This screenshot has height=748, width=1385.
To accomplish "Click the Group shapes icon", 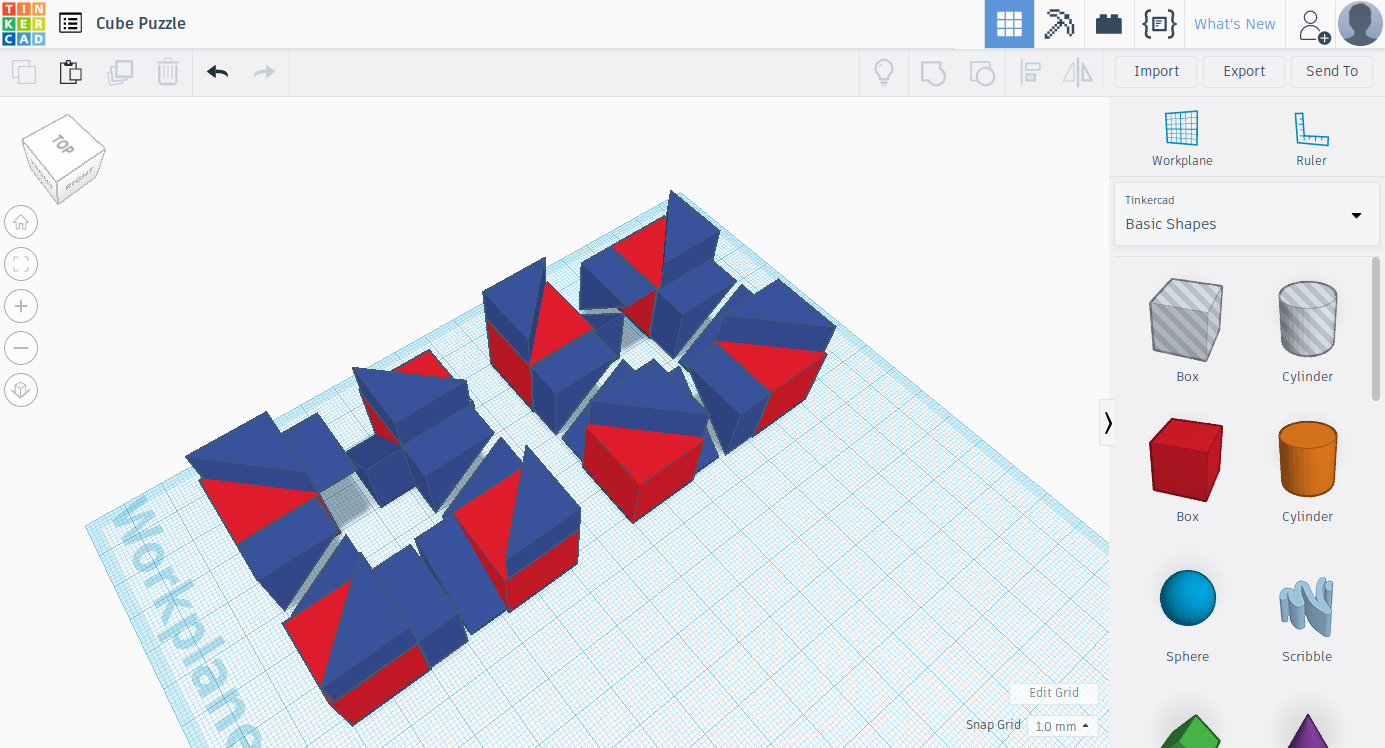I will click(933, 72).
